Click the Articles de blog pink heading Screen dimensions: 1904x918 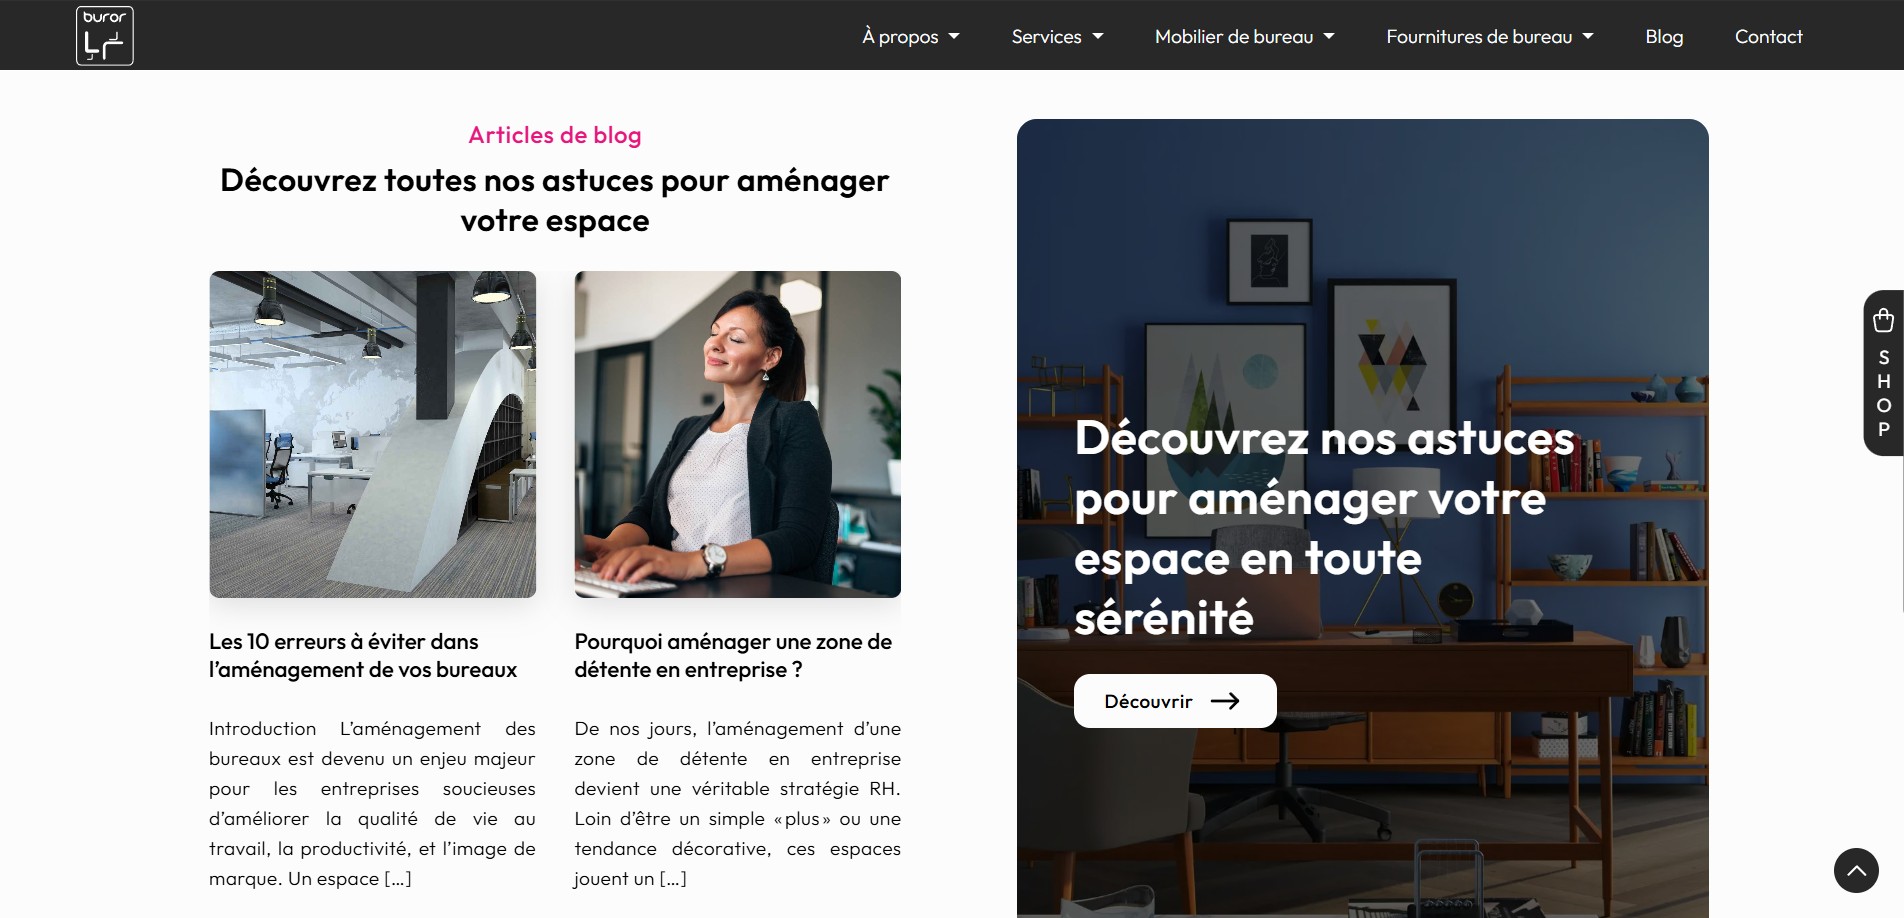click(555, 135)
